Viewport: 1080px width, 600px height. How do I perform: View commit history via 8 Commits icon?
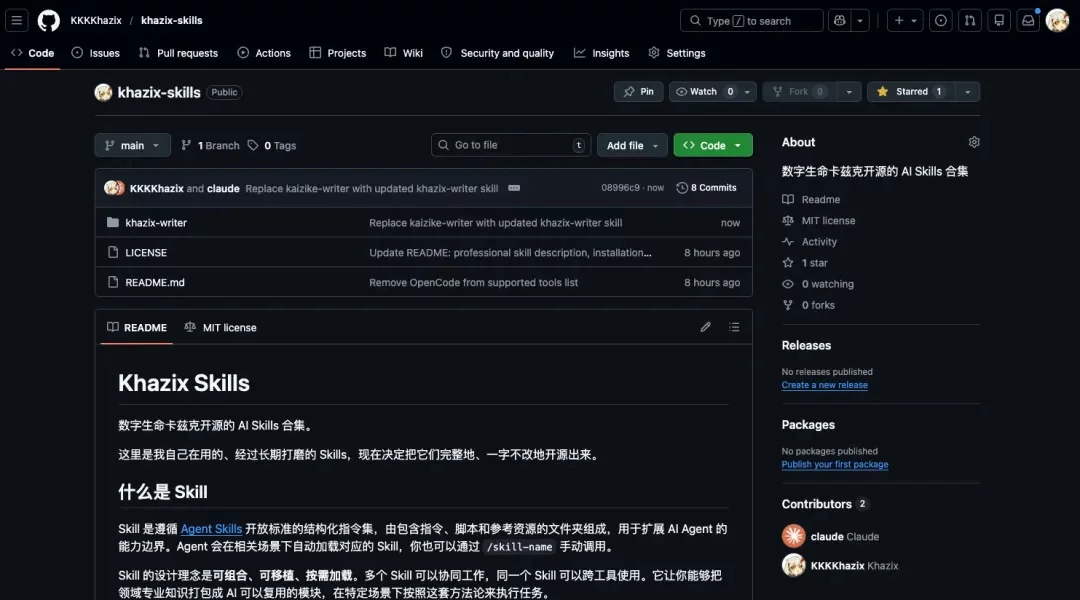point(706,187)
